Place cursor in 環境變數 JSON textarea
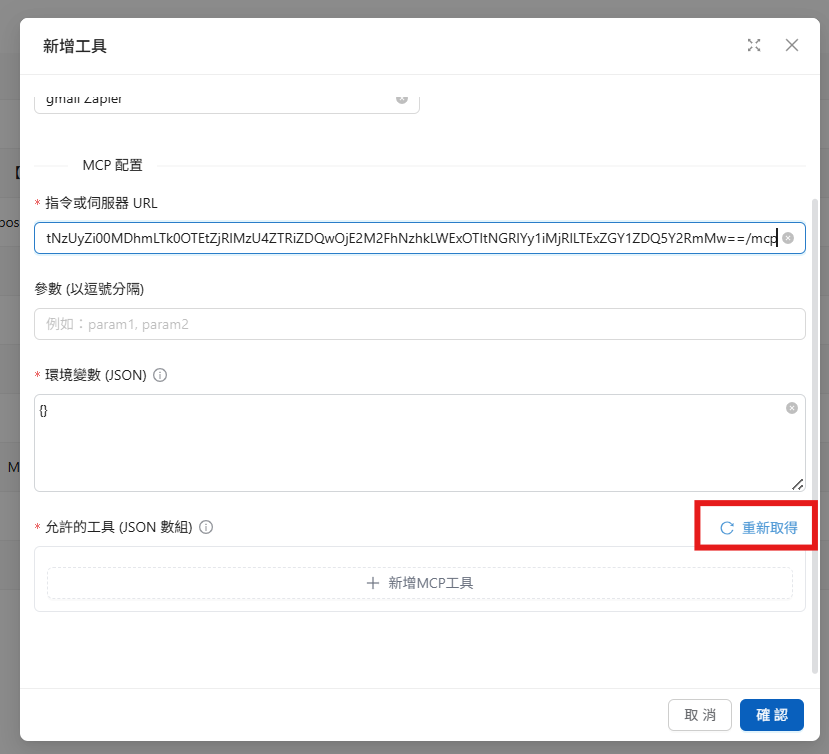829x754 pixels. [400, 443]
